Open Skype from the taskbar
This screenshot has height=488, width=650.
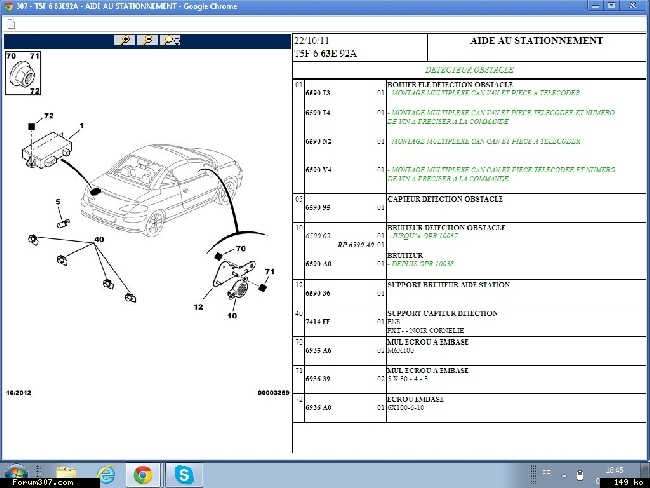pyautogui.click(x=184, y=475)
